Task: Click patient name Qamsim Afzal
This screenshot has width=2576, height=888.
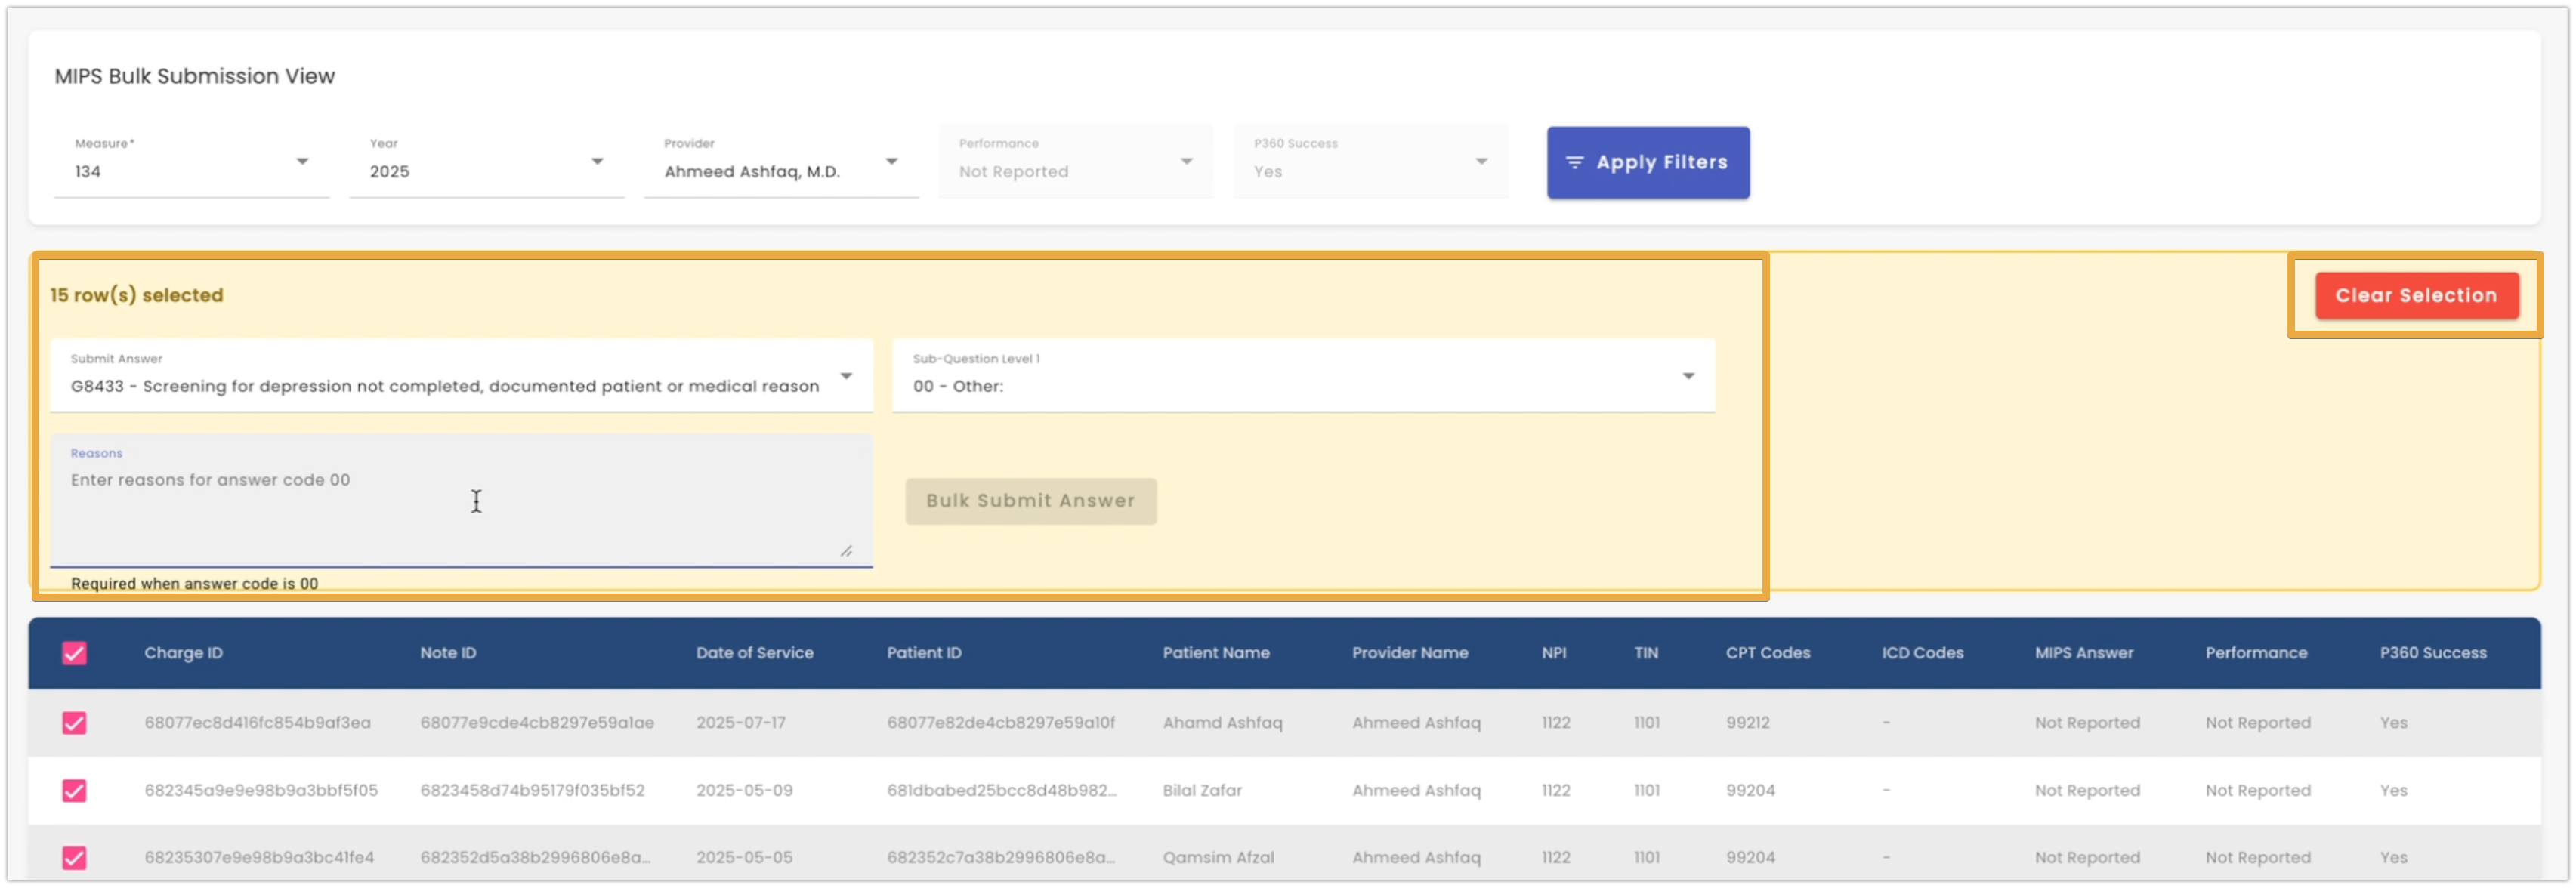Action: click(1218, 858)
